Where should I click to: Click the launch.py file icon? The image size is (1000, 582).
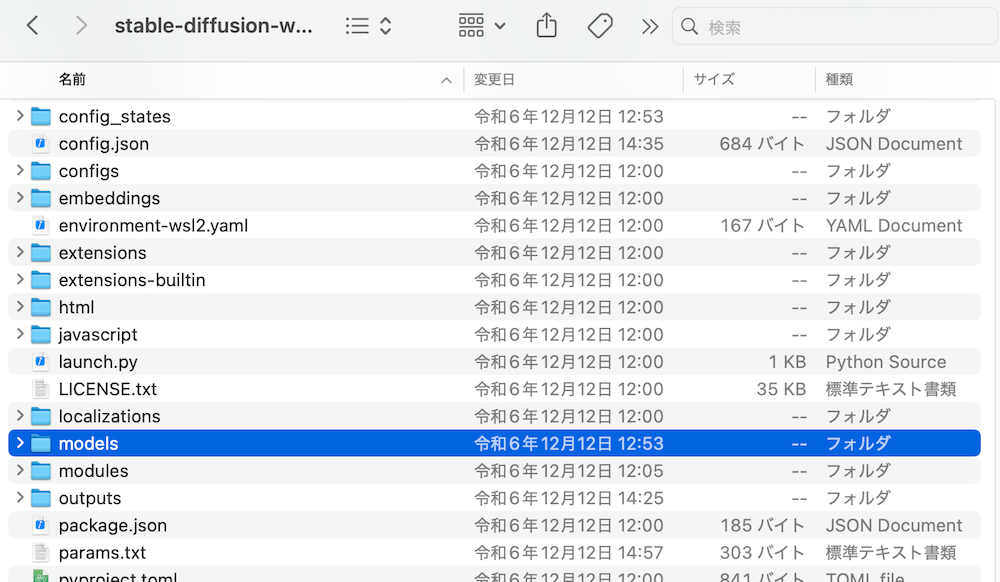point(41,362)
